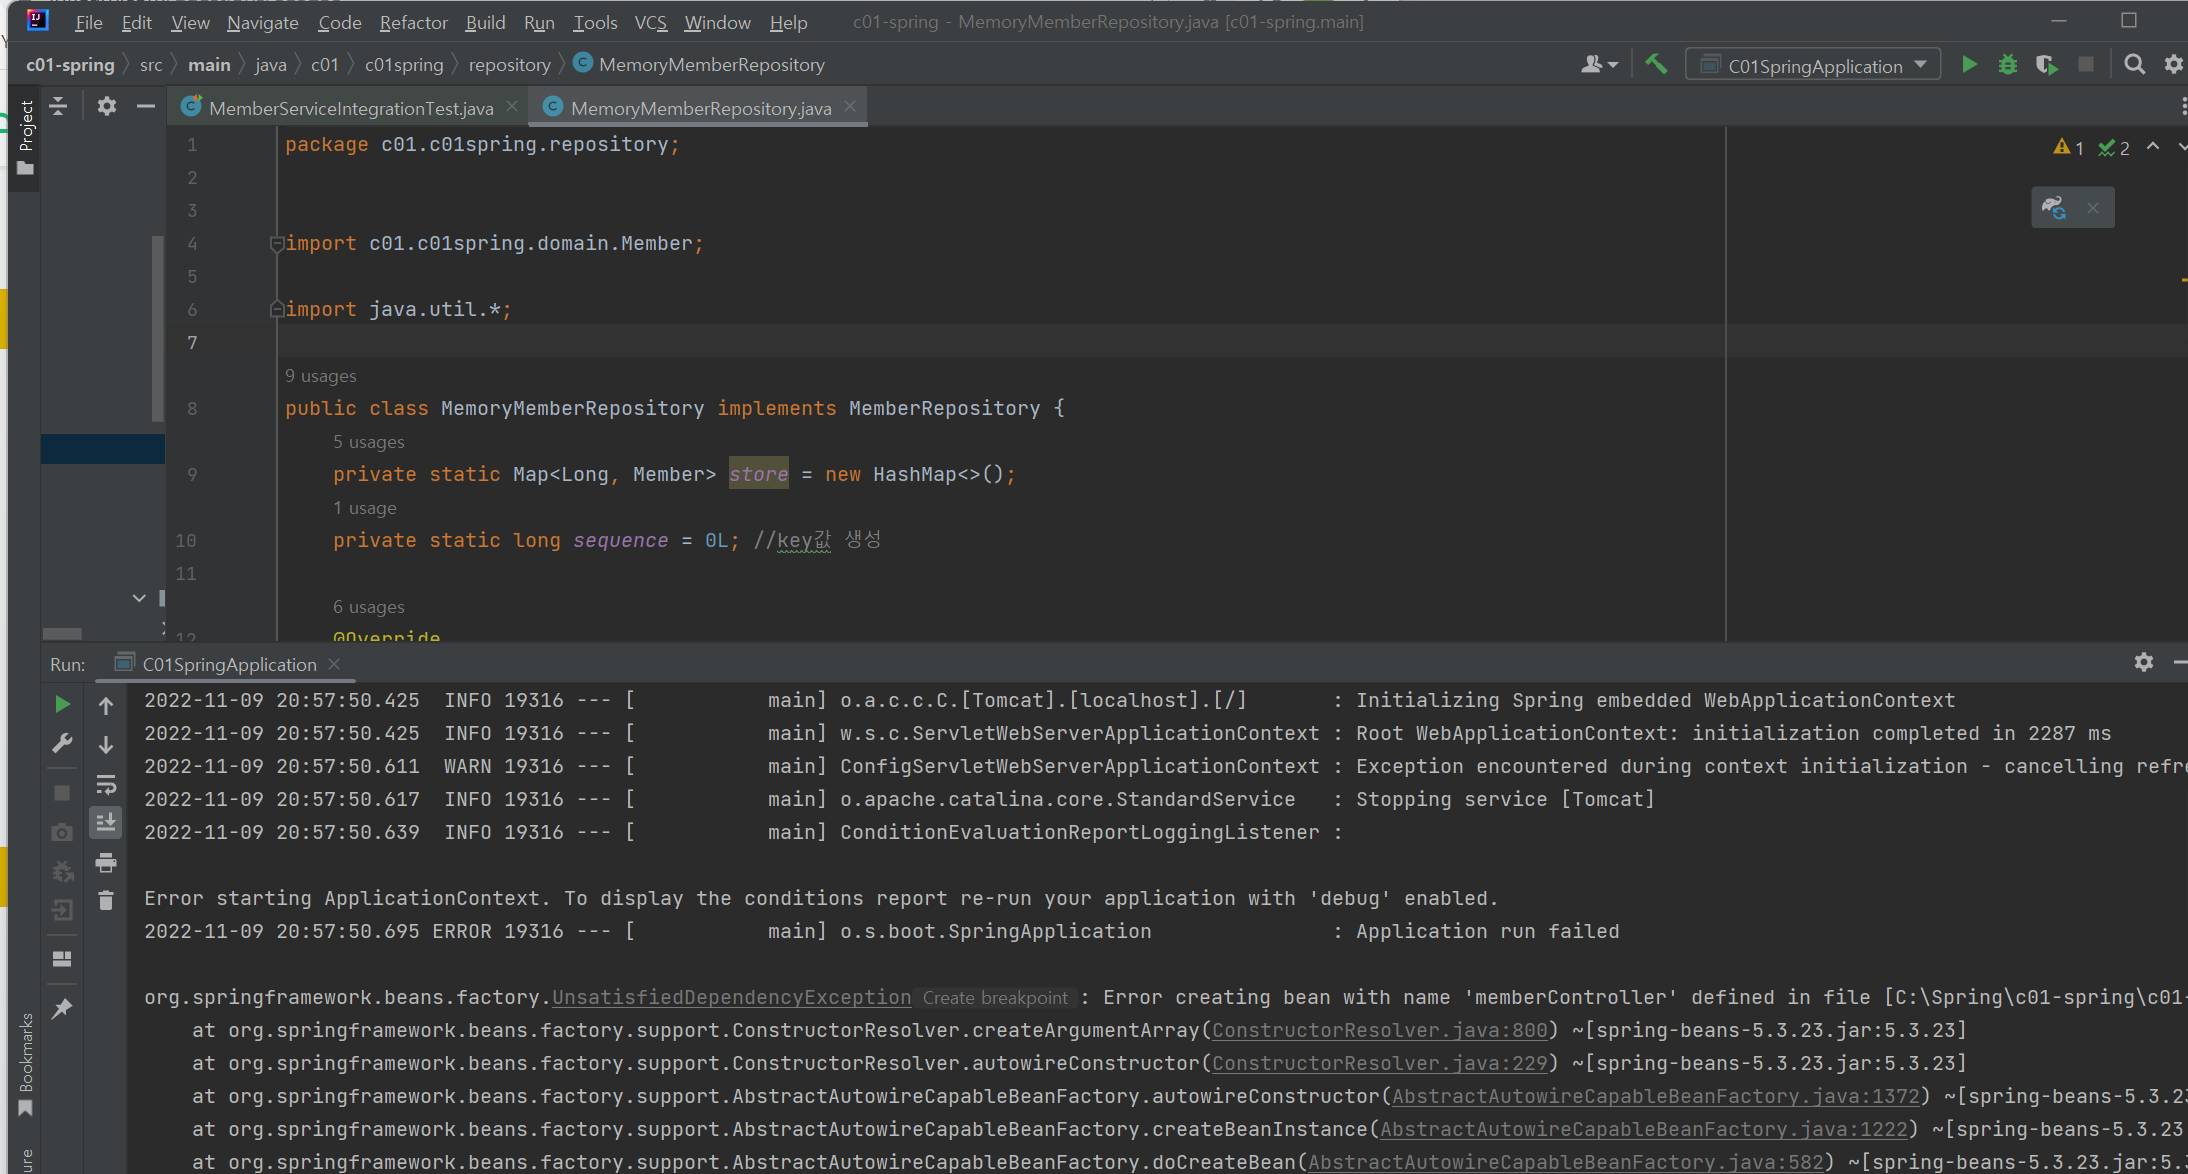
Task: Start debugging with the green bug icon
Action: [x=2008, y=65]
